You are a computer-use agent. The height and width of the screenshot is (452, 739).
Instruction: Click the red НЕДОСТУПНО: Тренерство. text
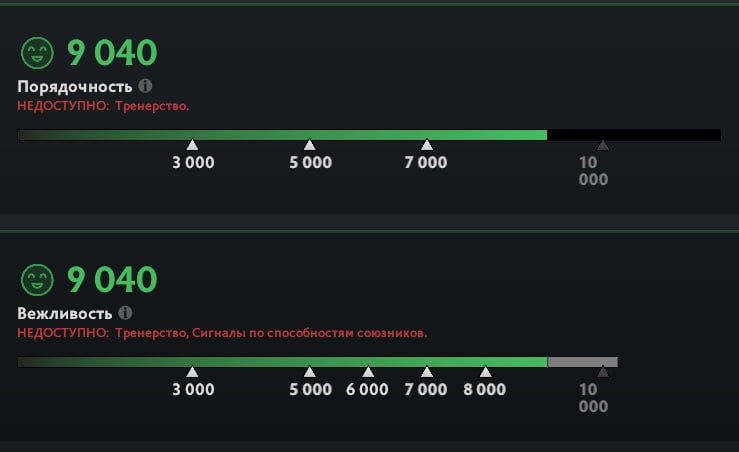pos(103,106)
